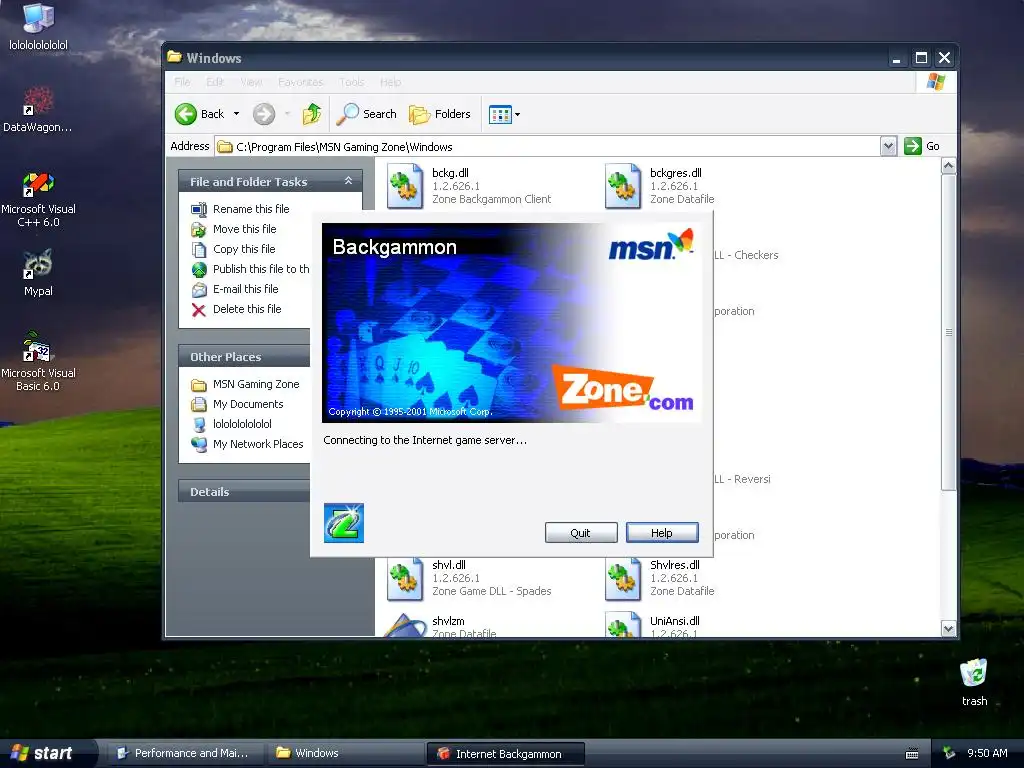
Task: Click the Search toolbar button
Action: tap(366, 114)
